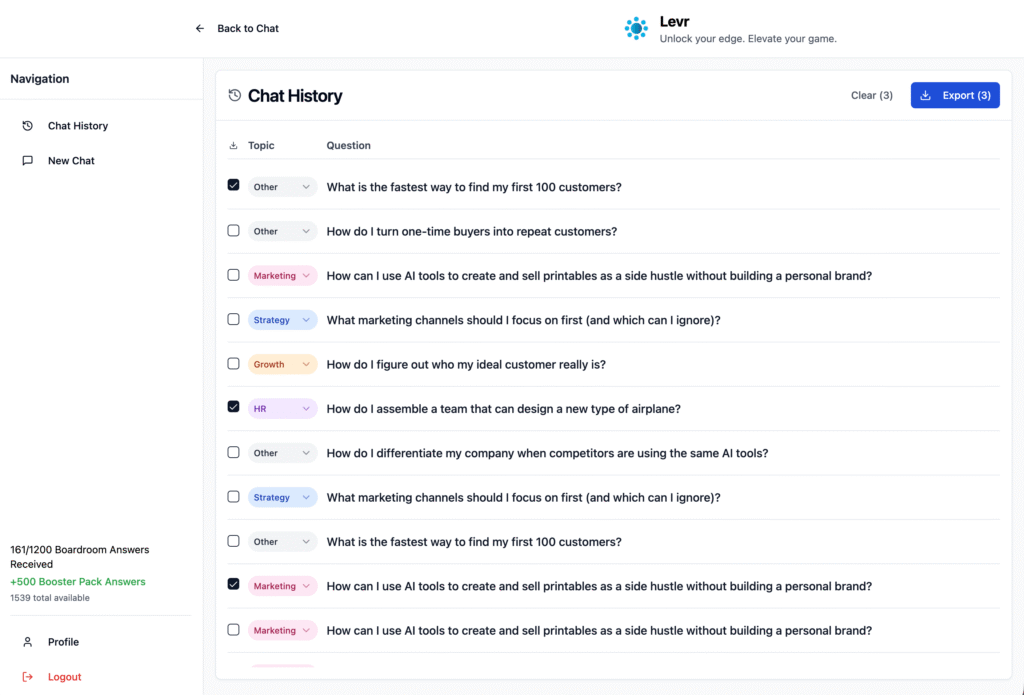Click the red logout arrow icon

click(x=28, y=677)
